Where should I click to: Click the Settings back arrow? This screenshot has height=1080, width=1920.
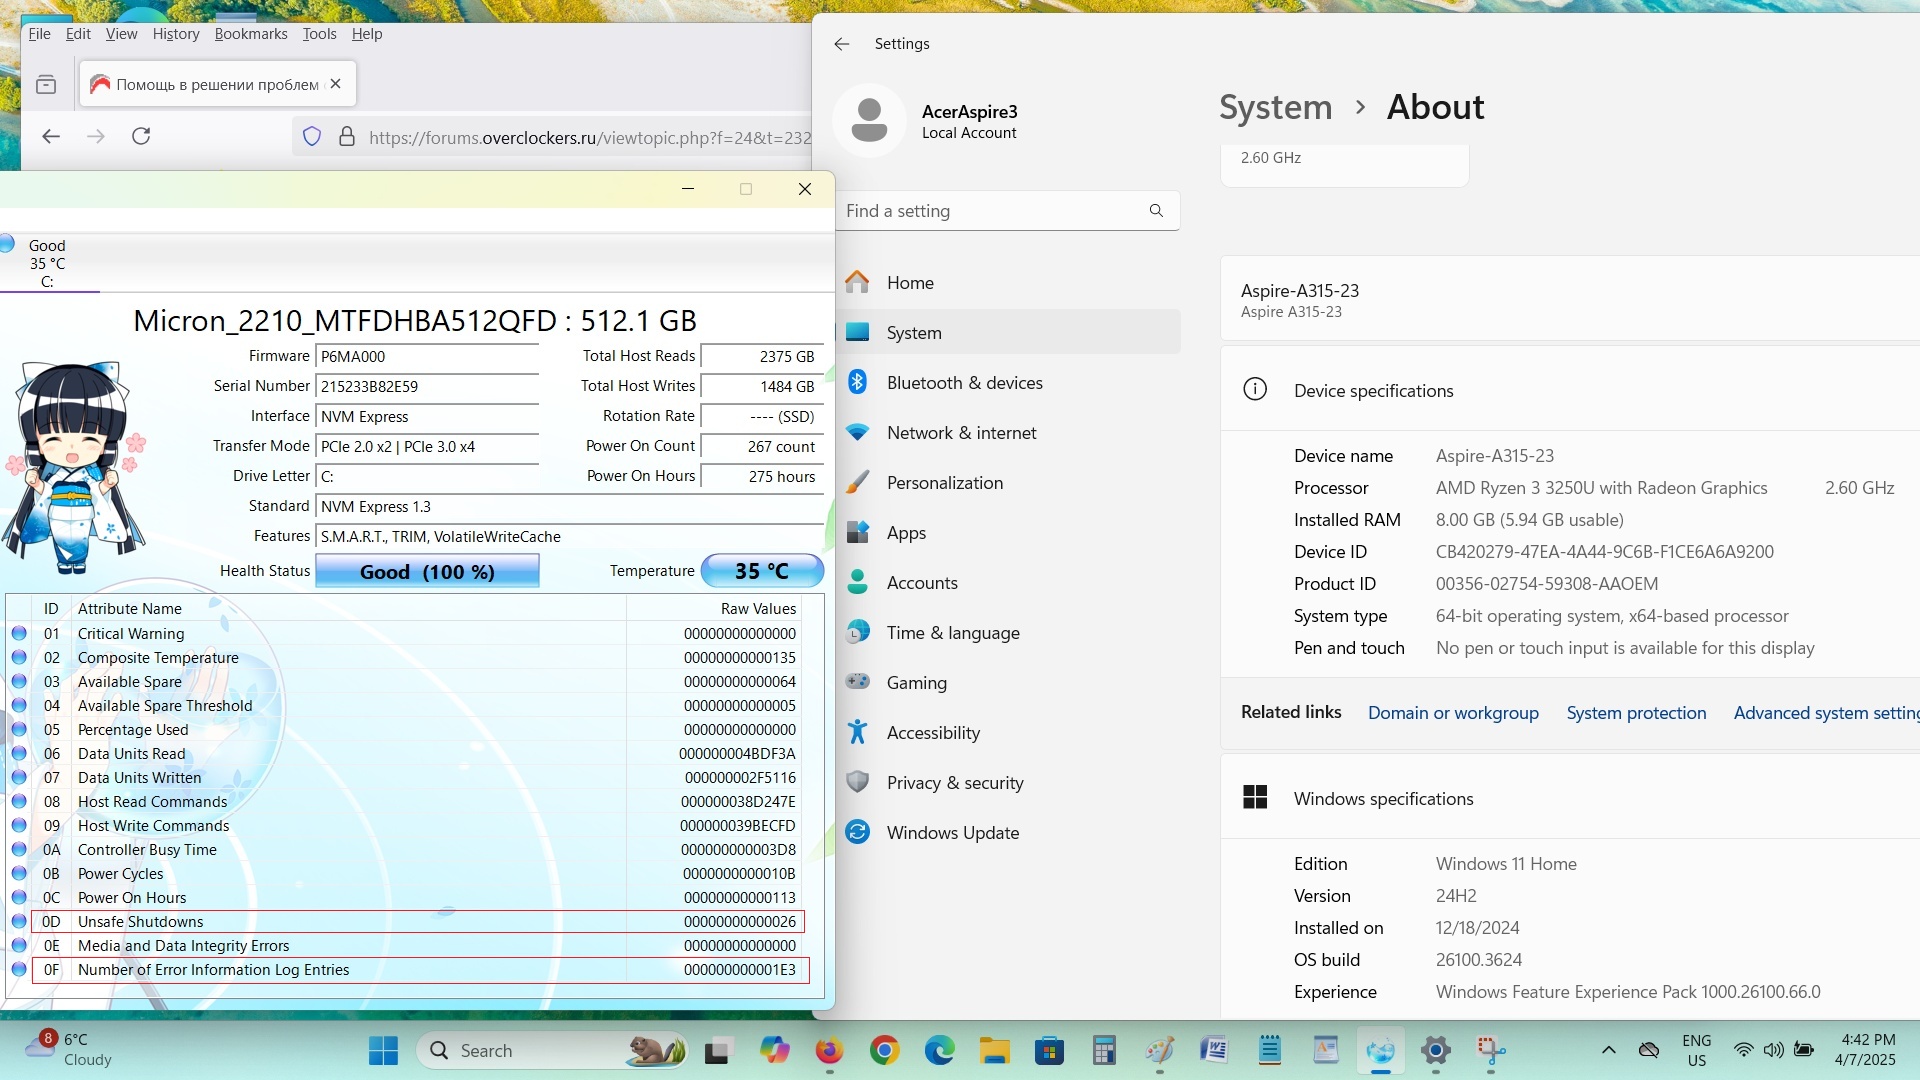click(x=841, y=44)
